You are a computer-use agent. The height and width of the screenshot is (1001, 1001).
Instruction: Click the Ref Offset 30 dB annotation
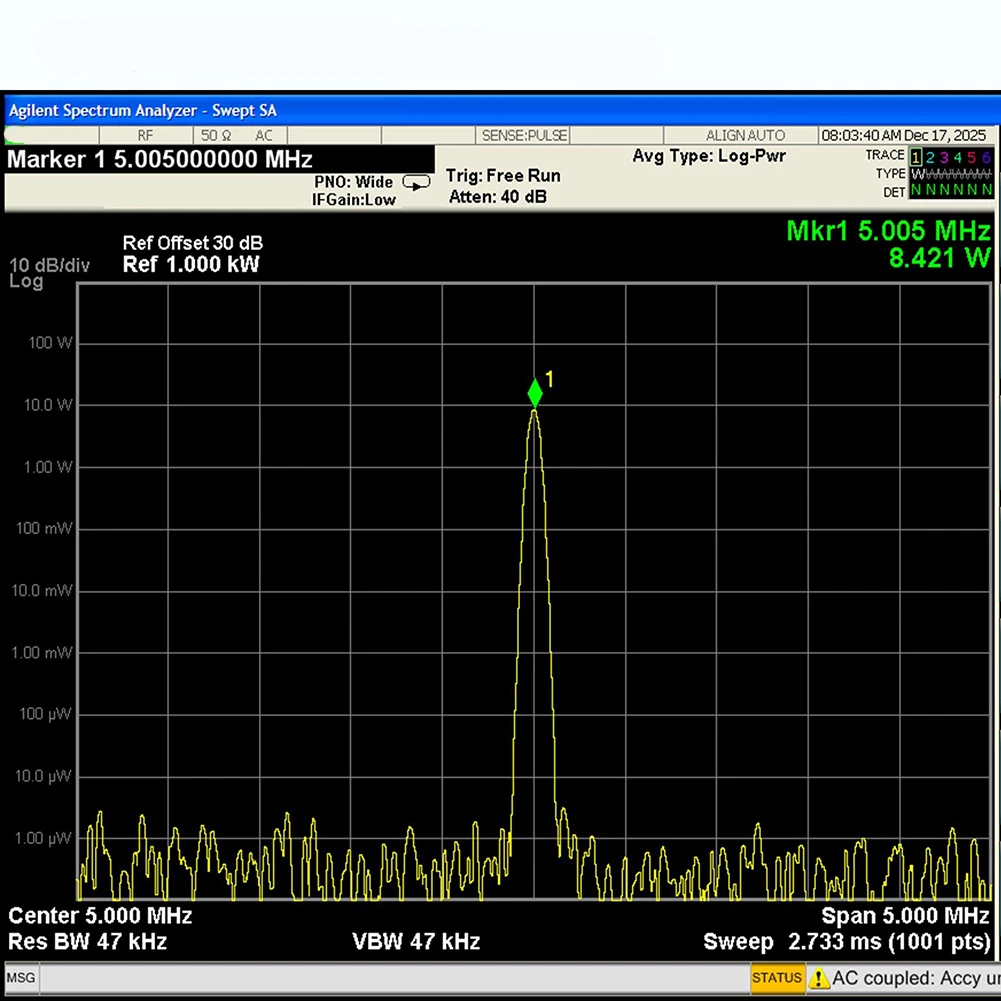[x=193, y=243]
